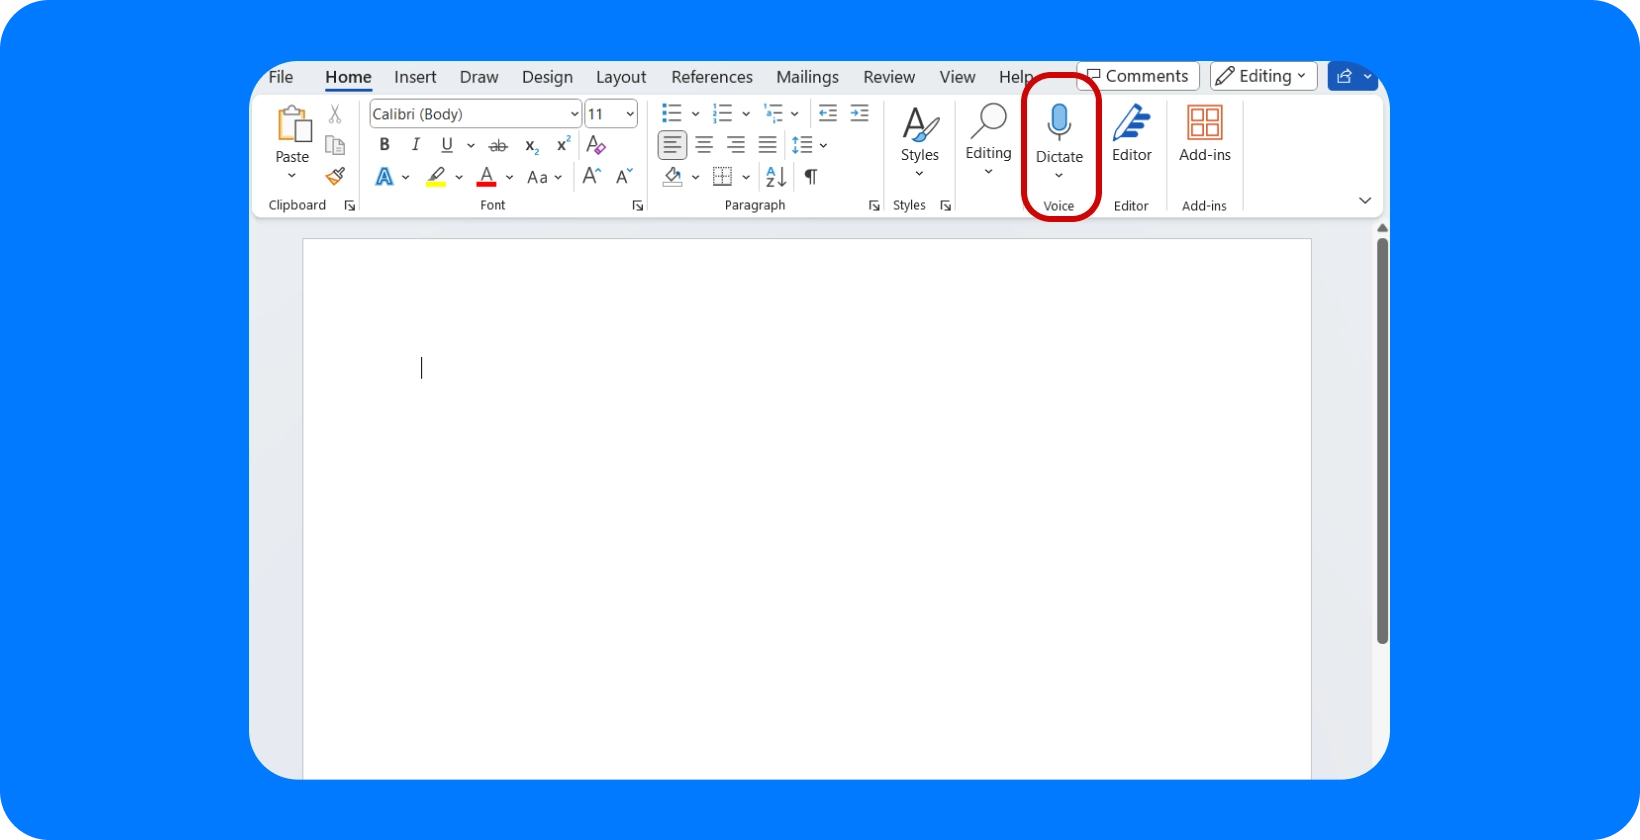Align text left
1640x840 pixels.
point(672,145)
